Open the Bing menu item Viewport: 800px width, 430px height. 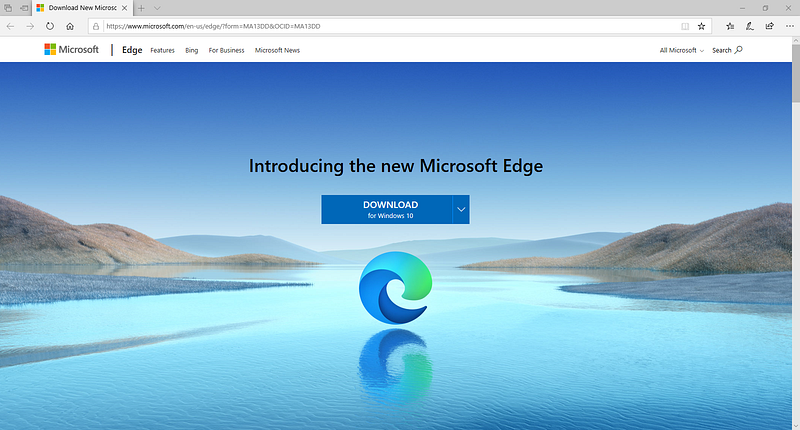click(x=191, y=50)
